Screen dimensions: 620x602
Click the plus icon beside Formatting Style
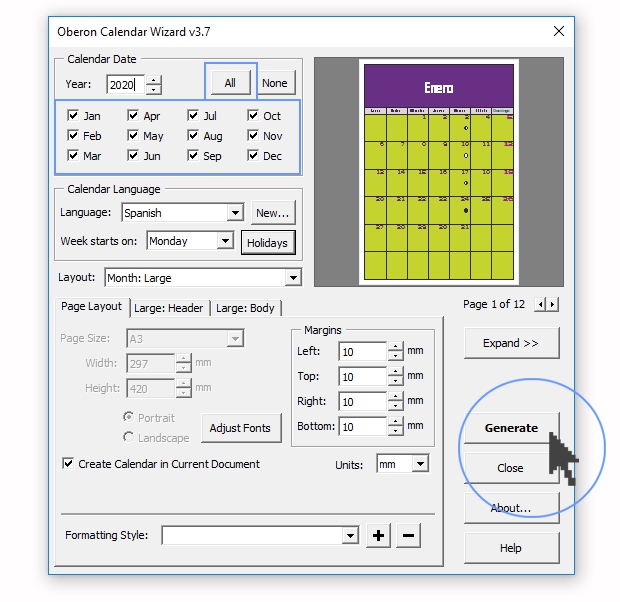point(378,536)
